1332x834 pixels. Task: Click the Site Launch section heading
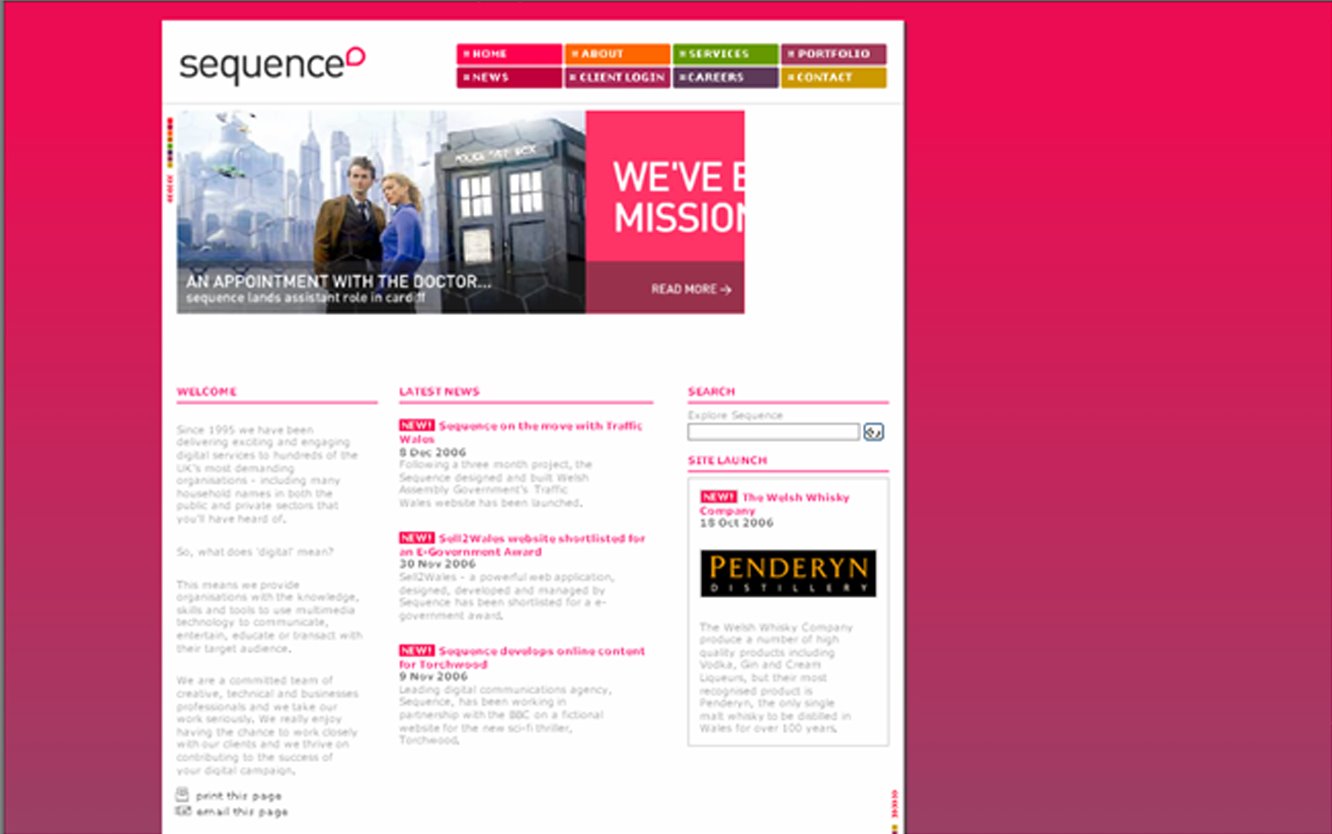(727, 461)
